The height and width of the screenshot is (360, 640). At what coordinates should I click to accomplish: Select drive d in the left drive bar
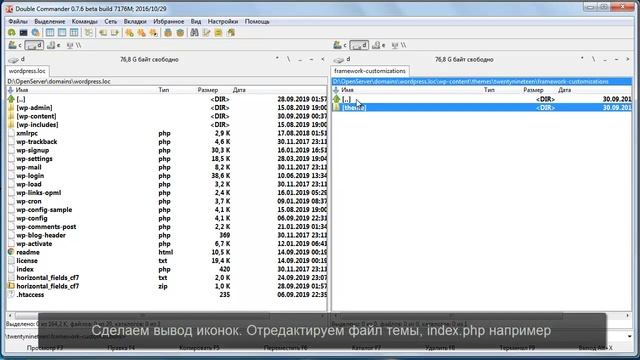pos(34,45)
